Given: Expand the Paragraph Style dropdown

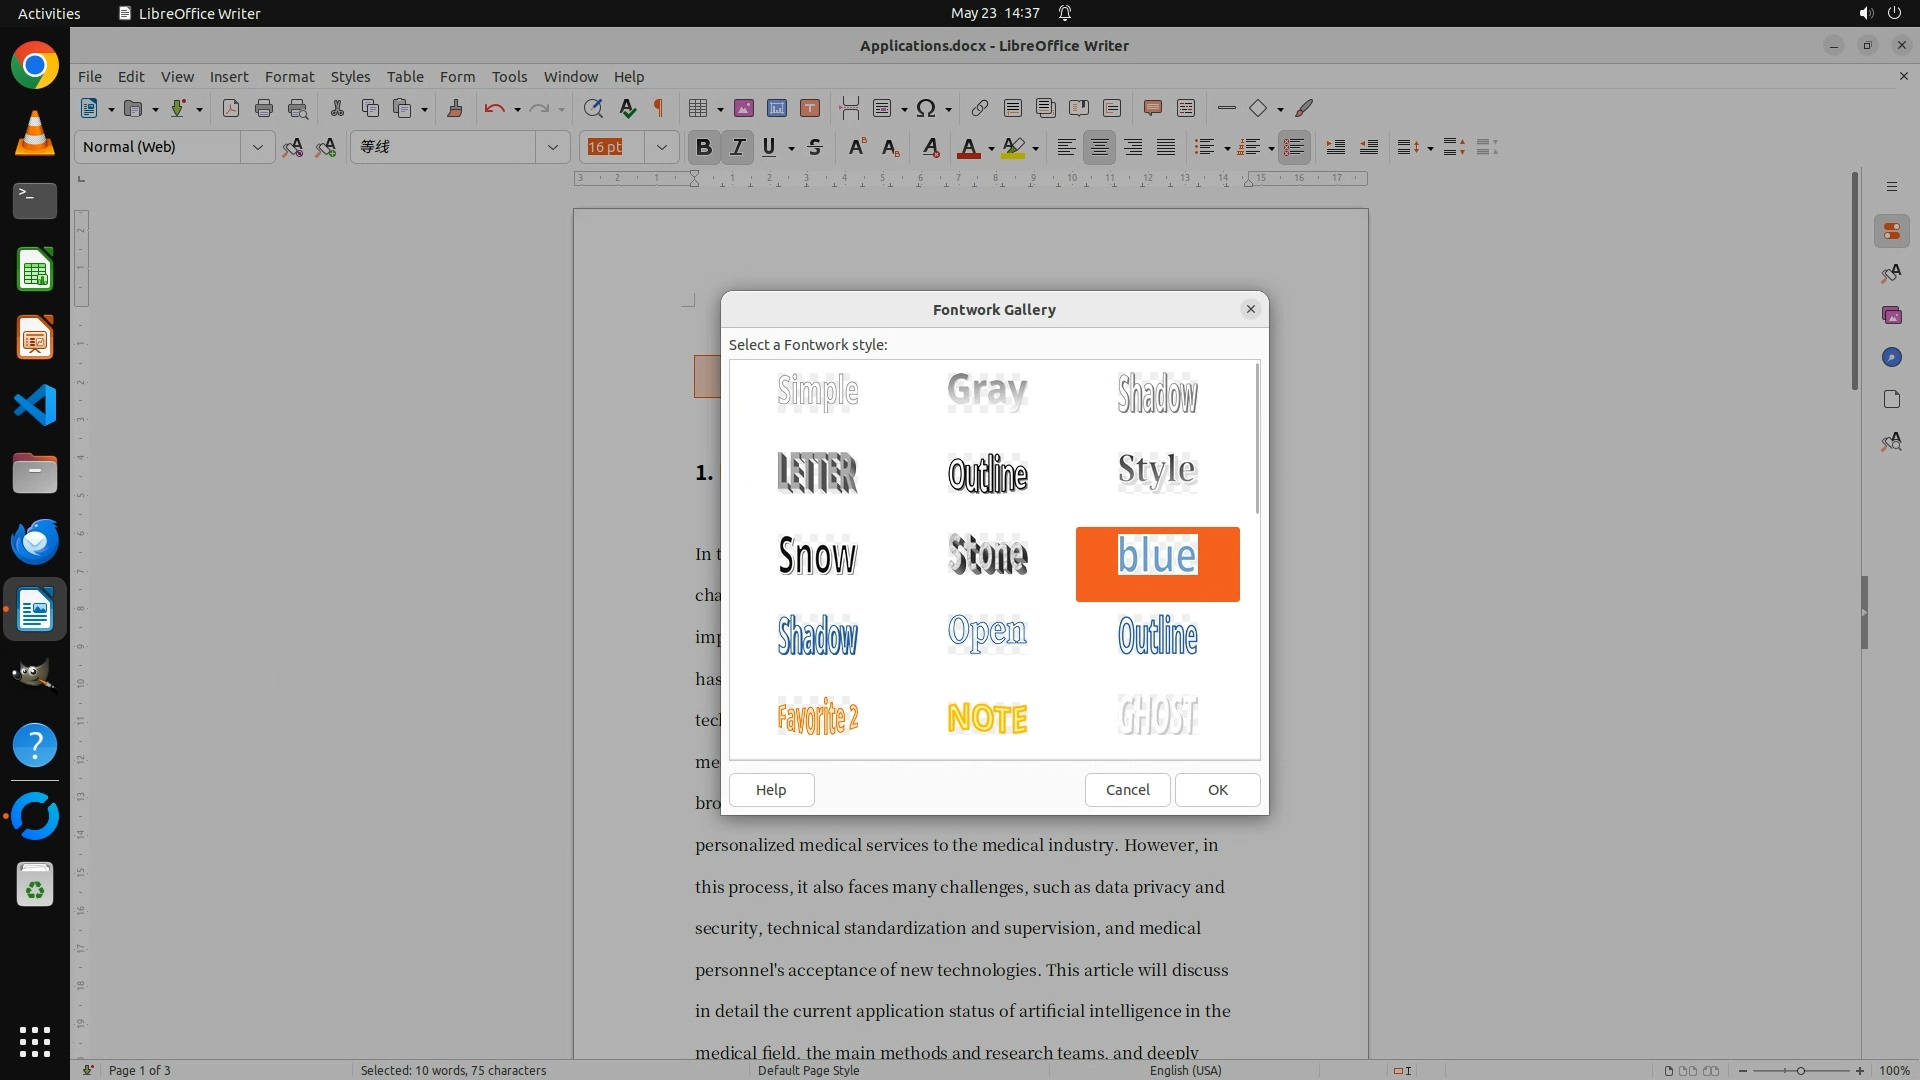Looking at the screenshot, I should [257, 147].
